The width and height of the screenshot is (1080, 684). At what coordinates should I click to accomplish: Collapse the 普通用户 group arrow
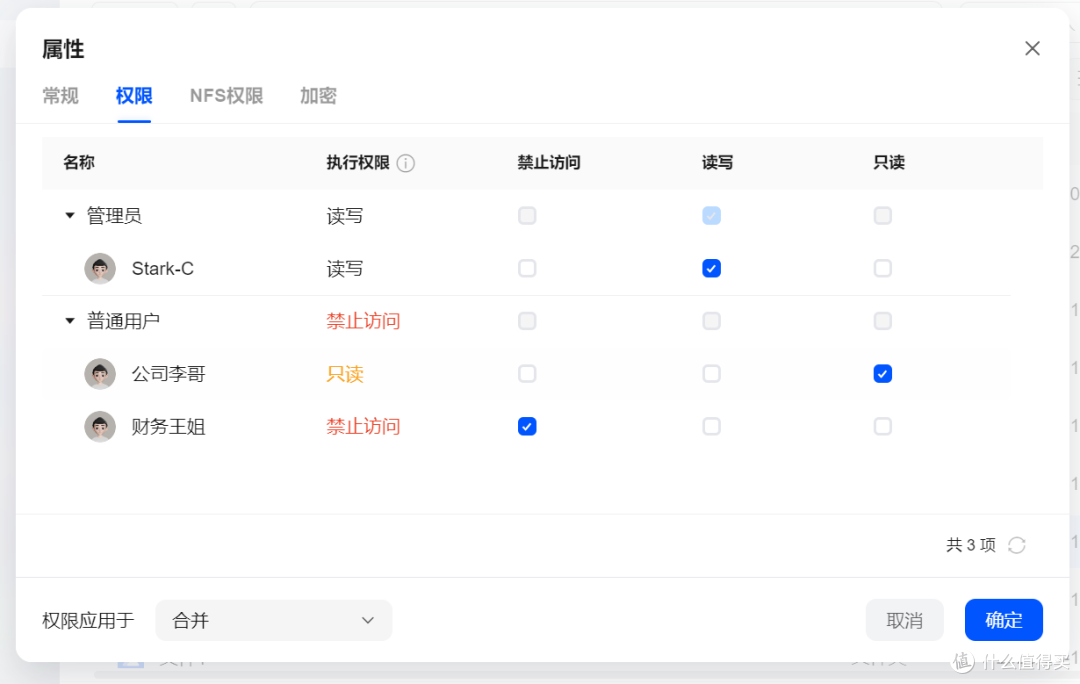[x=70, y=321]
